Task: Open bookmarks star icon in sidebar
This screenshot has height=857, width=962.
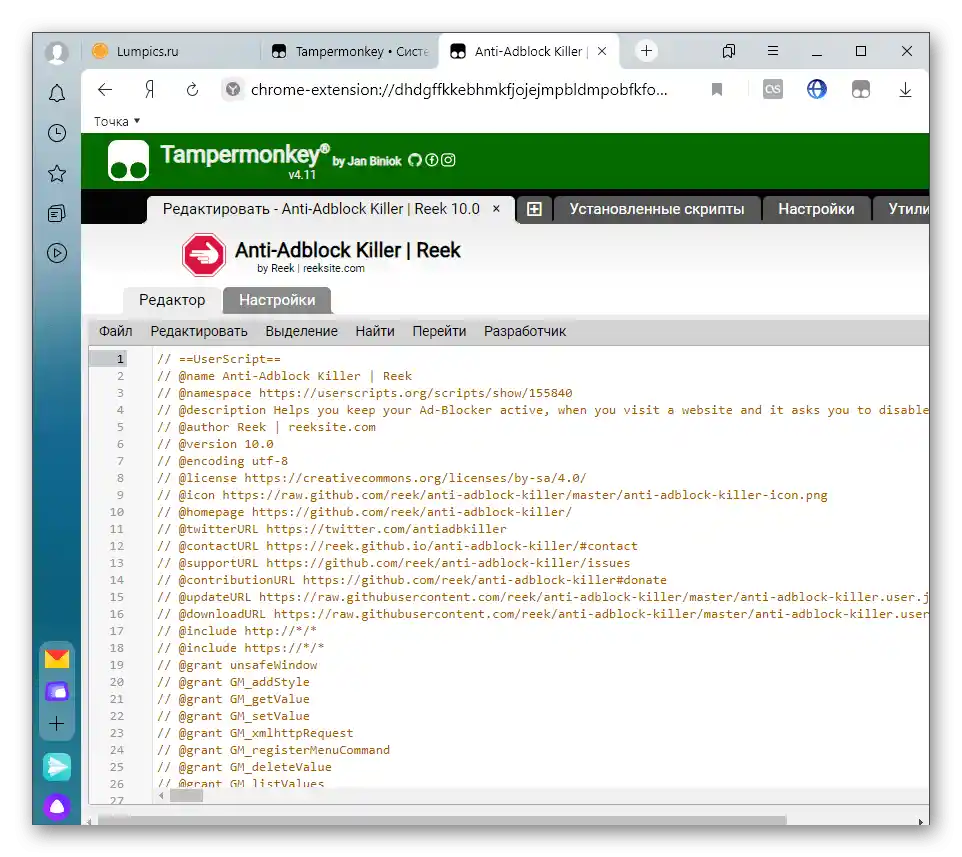Action: 57,174
